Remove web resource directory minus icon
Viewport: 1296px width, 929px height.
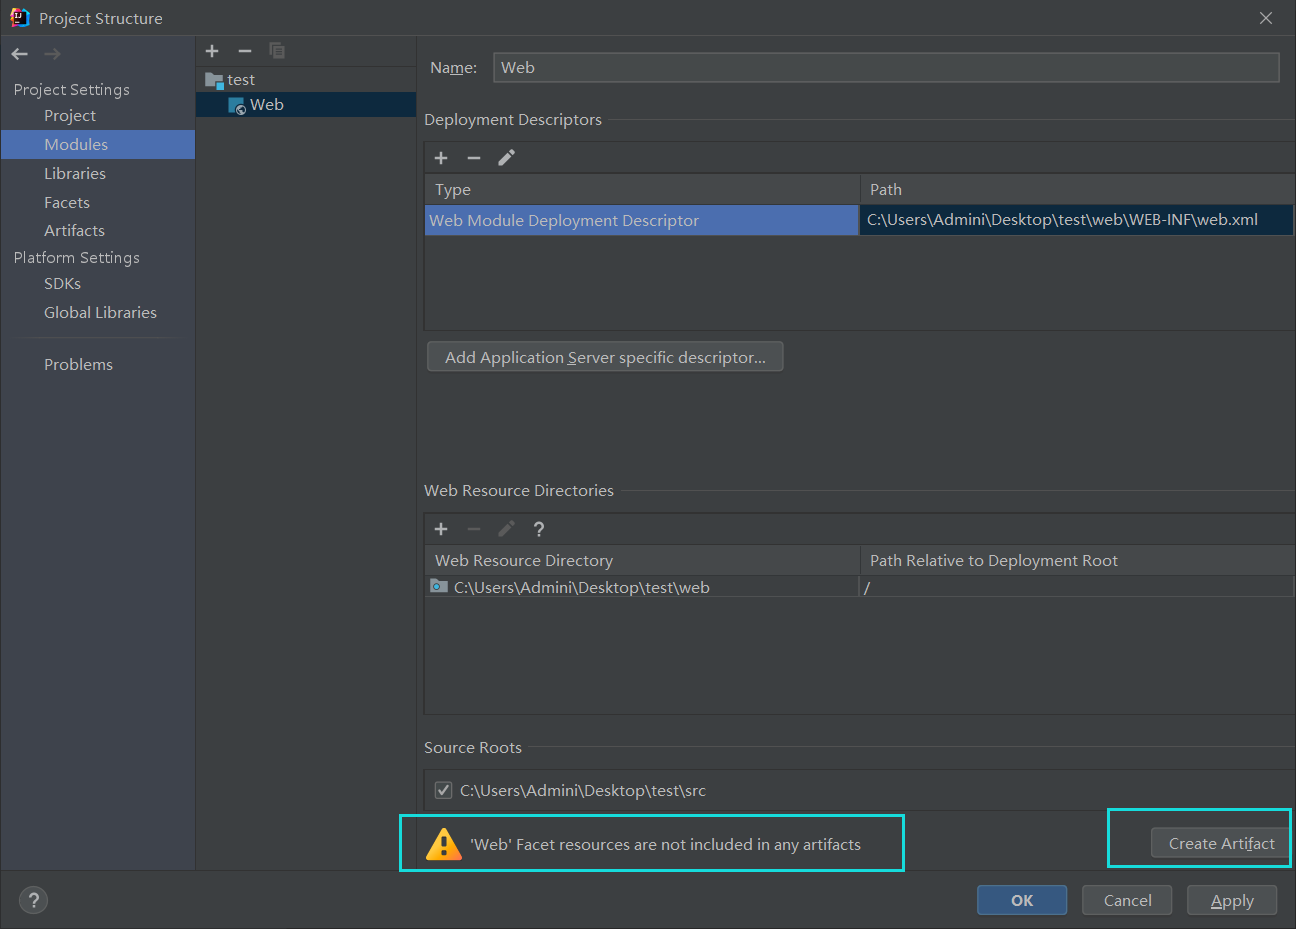pos(474,529)
